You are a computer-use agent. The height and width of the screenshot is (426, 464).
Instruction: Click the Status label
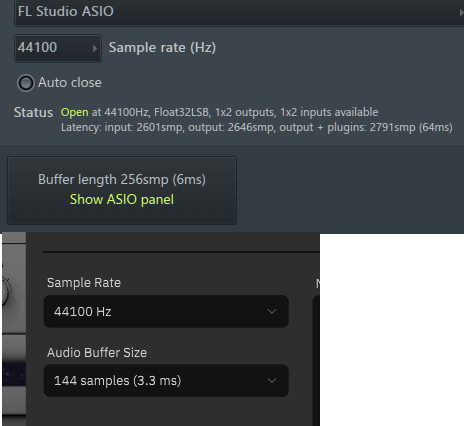33,112
